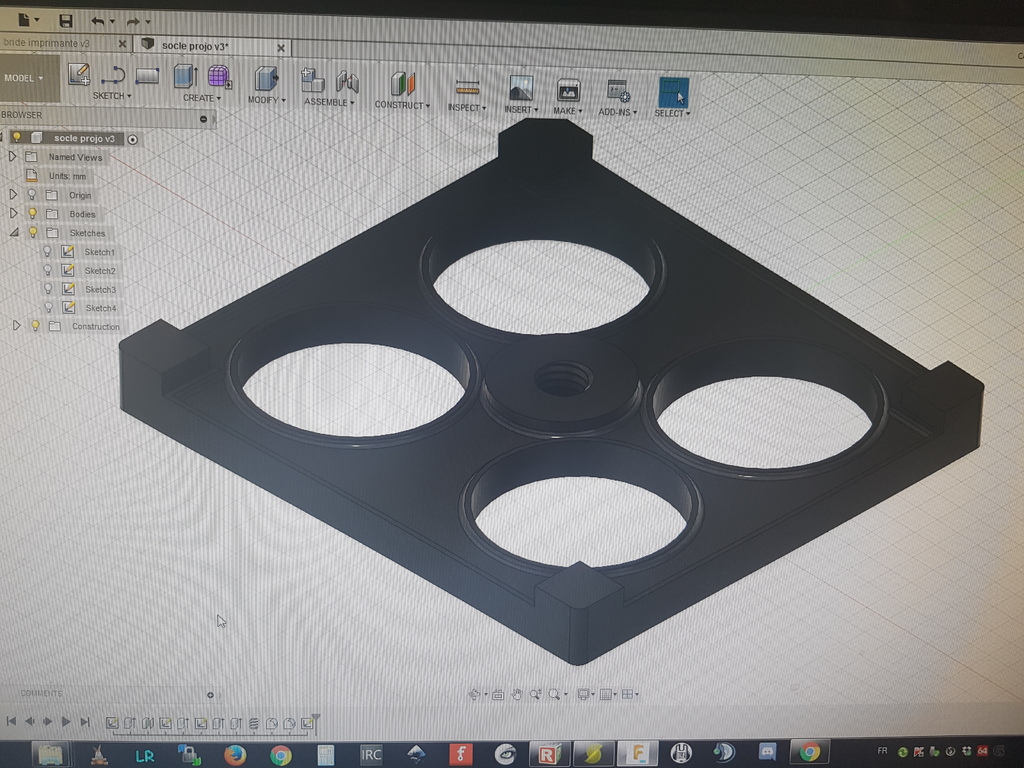The image size is (1024, 768).
Task: Open the SKETCH dropdown menu
Action: tap(112, 96)
